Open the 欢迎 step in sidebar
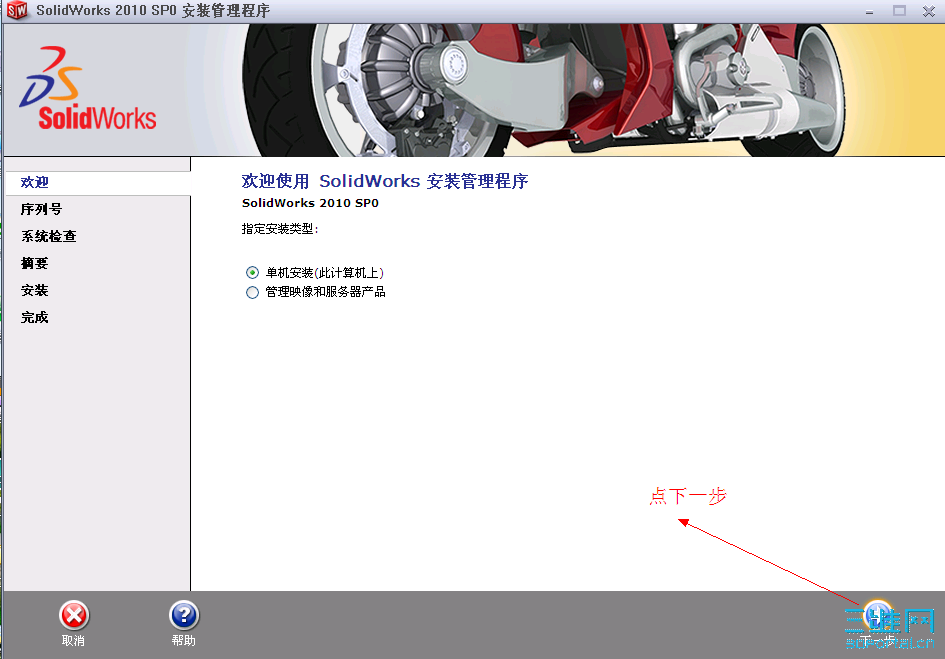Viewport: 945px width, 659px height. pyautogui.click(x=98, y=183)
